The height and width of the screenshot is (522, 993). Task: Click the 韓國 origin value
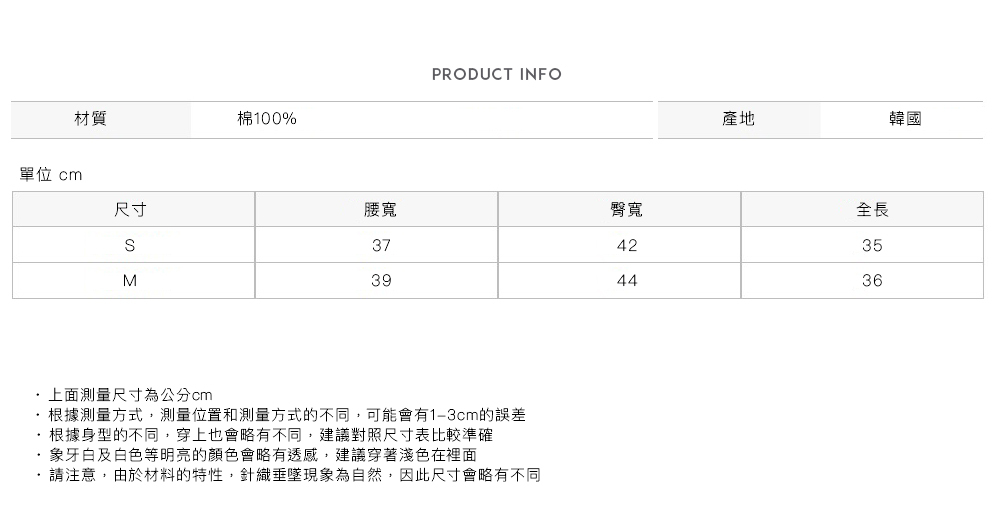[x=904, y=120]
